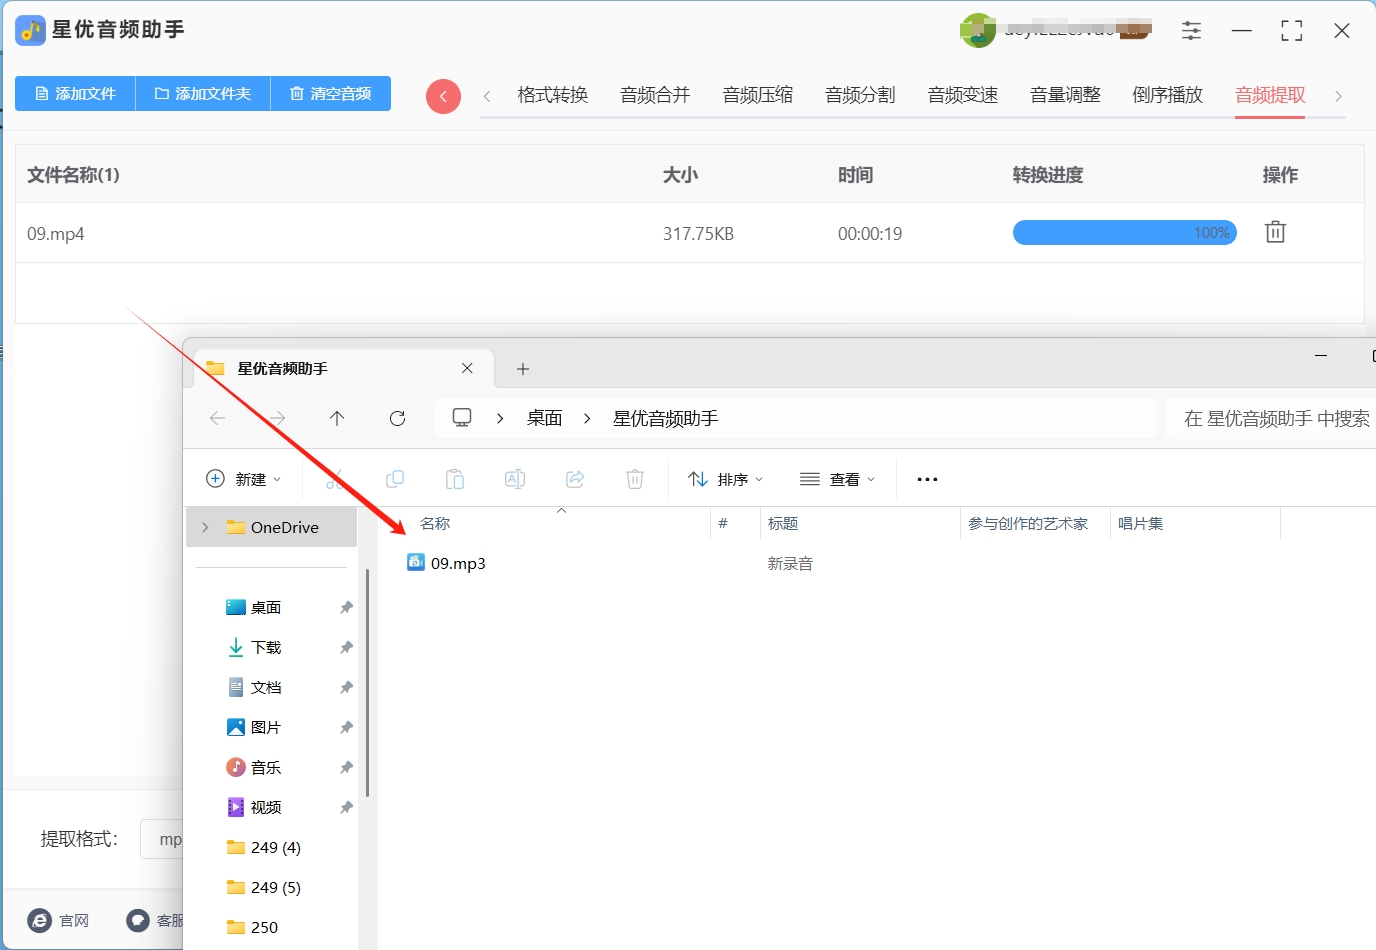Go up one folder level
The width and height of the screenshot is (1376, 950).
tap(337, 418)
